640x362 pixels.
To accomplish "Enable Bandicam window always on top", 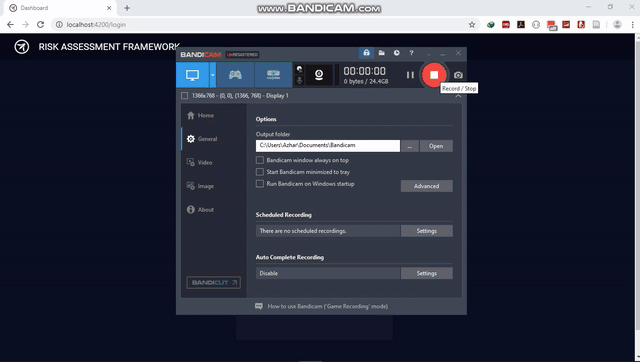I will click(260, 160).
